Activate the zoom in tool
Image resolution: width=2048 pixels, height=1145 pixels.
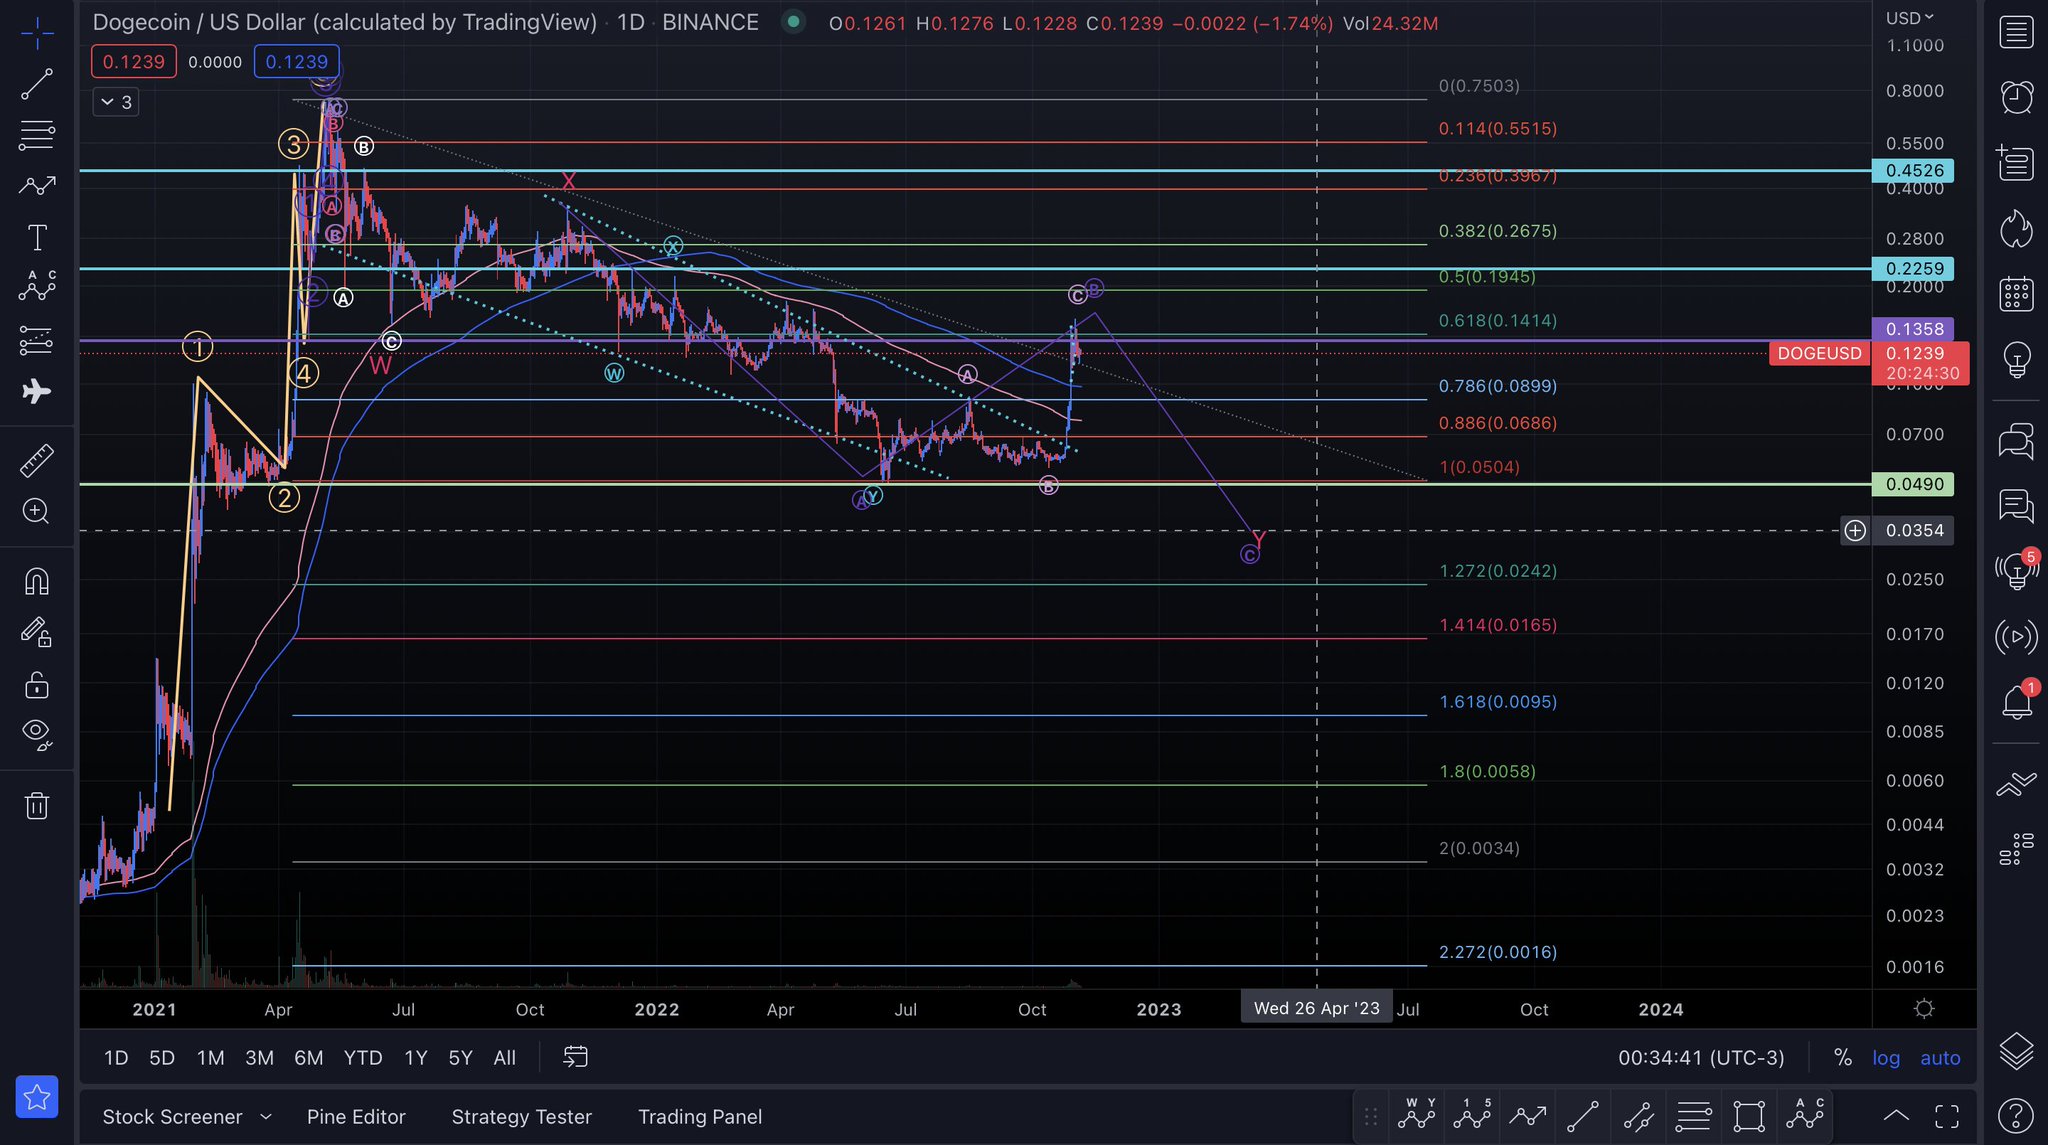[37, 511]
